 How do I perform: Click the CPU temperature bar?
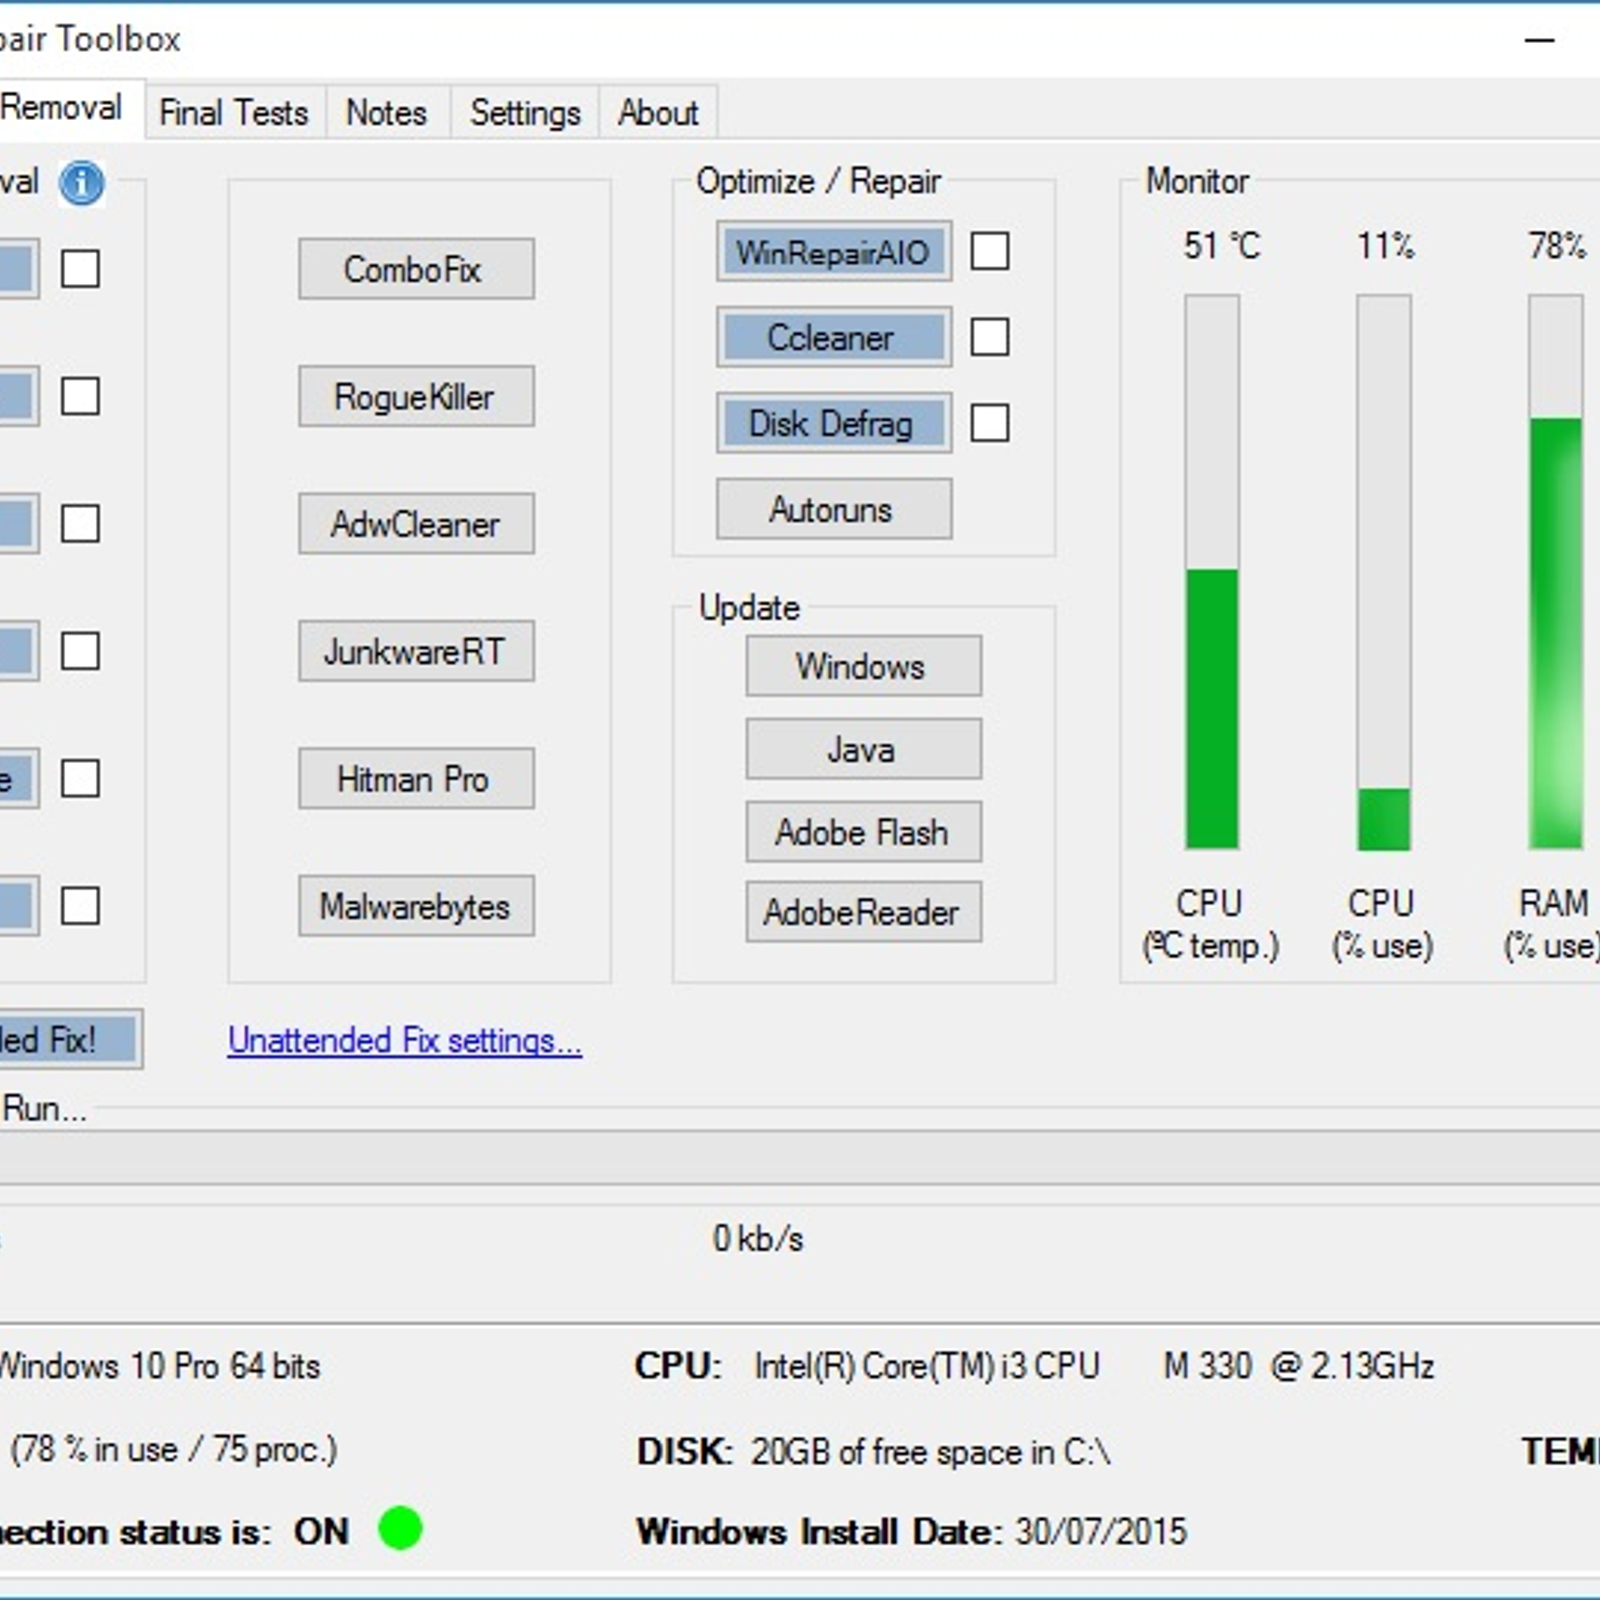click(x=1212, y=572)
